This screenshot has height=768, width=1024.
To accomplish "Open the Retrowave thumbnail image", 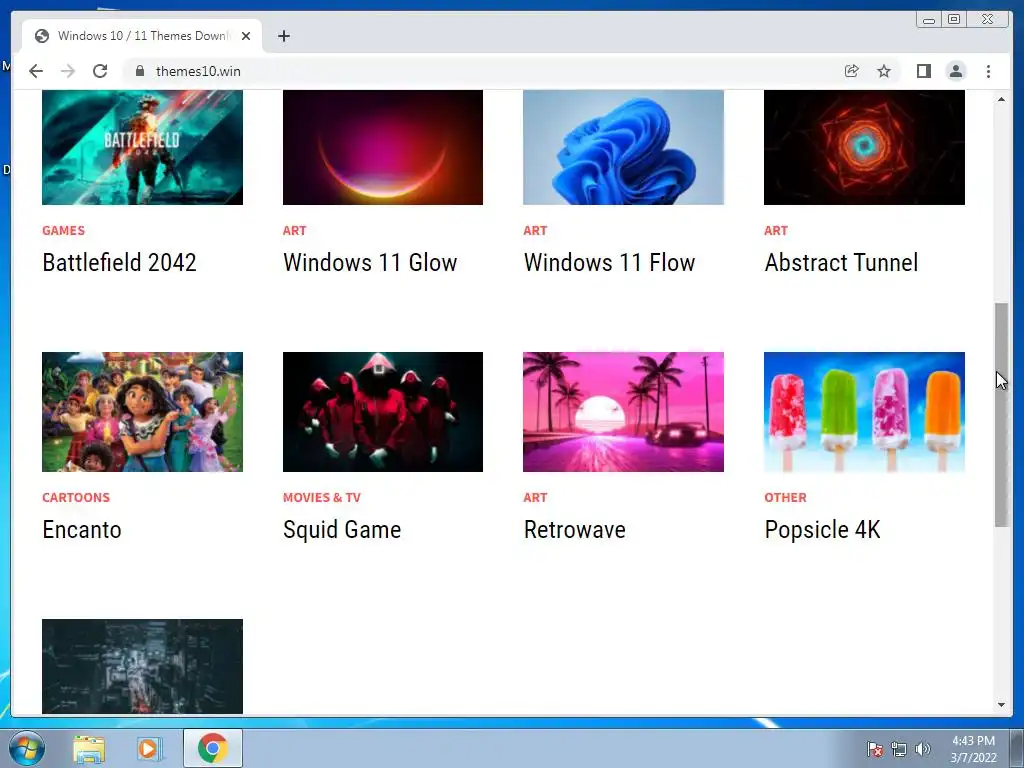I will (x=623, y=412).
